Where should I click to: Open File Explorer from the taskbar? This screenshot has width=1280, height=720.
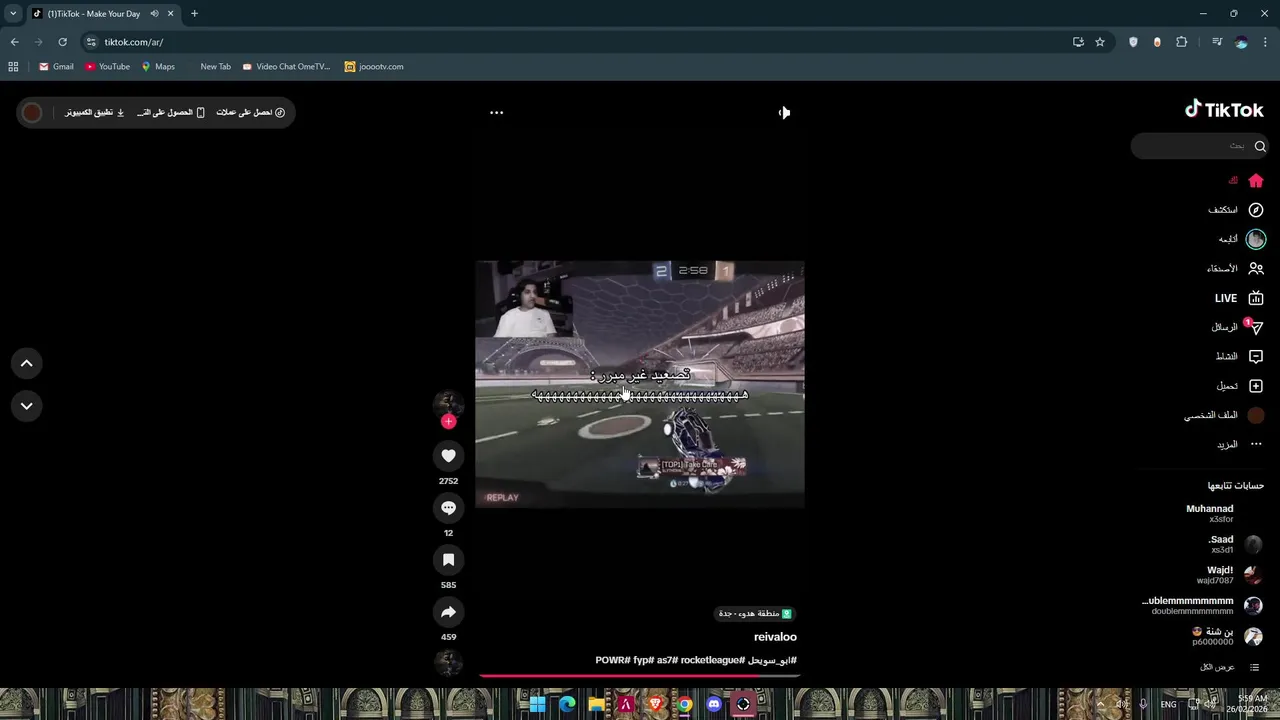click(596, 704)
